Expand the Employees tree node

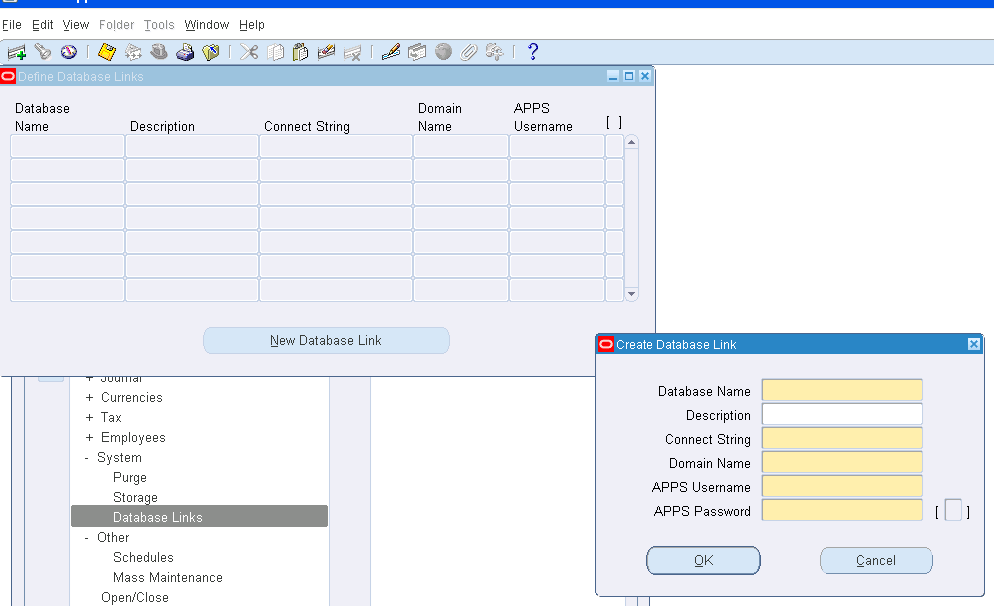pyautogui.click(x=89, y=437)
